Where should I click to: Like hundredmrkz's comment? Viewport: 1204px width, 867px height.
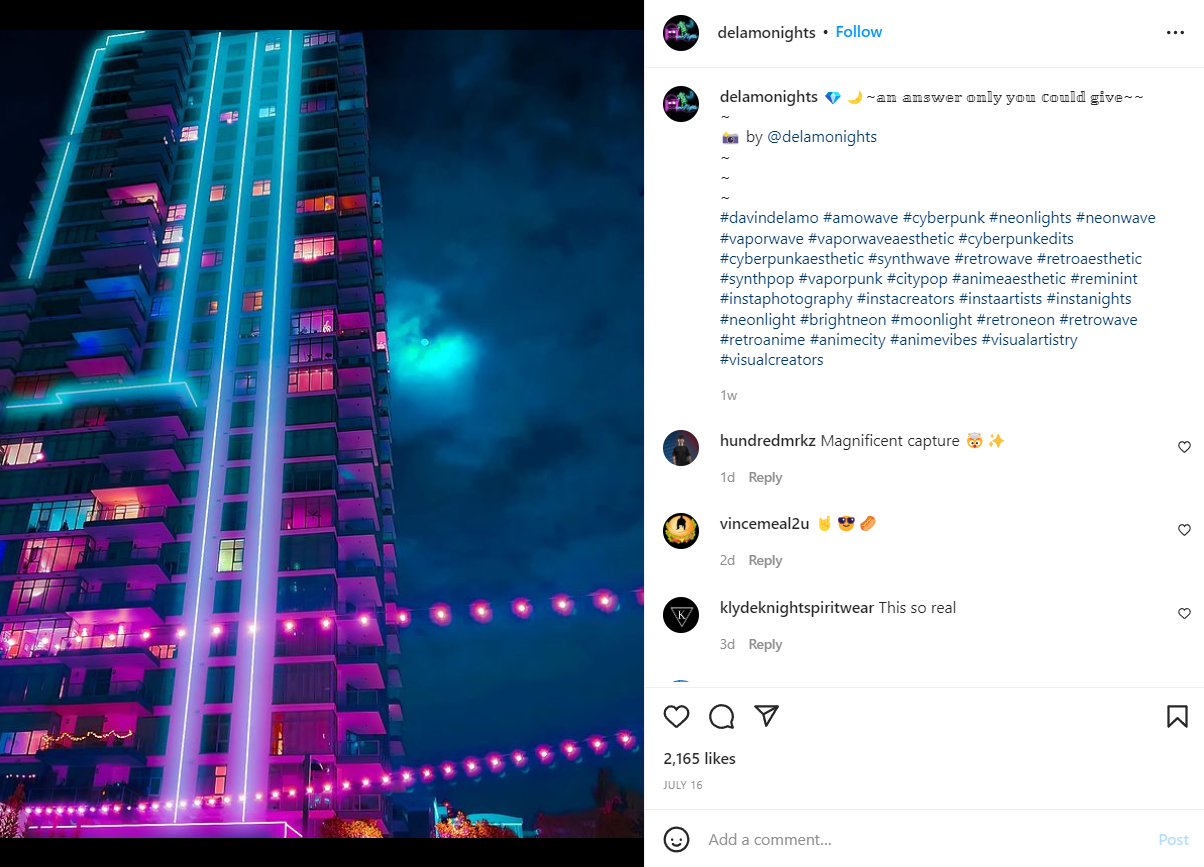(1184, 447)
